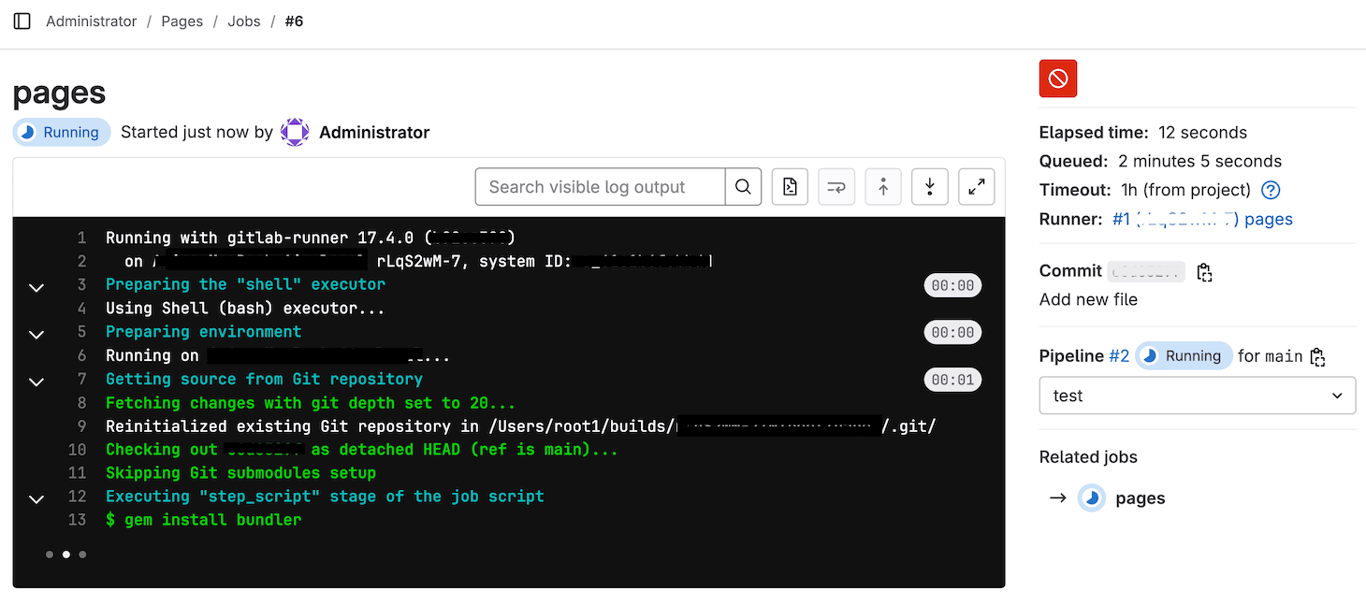Click the magnifying glass to search the log
This screenshot has width=1366, height=605.
[742, 186]
